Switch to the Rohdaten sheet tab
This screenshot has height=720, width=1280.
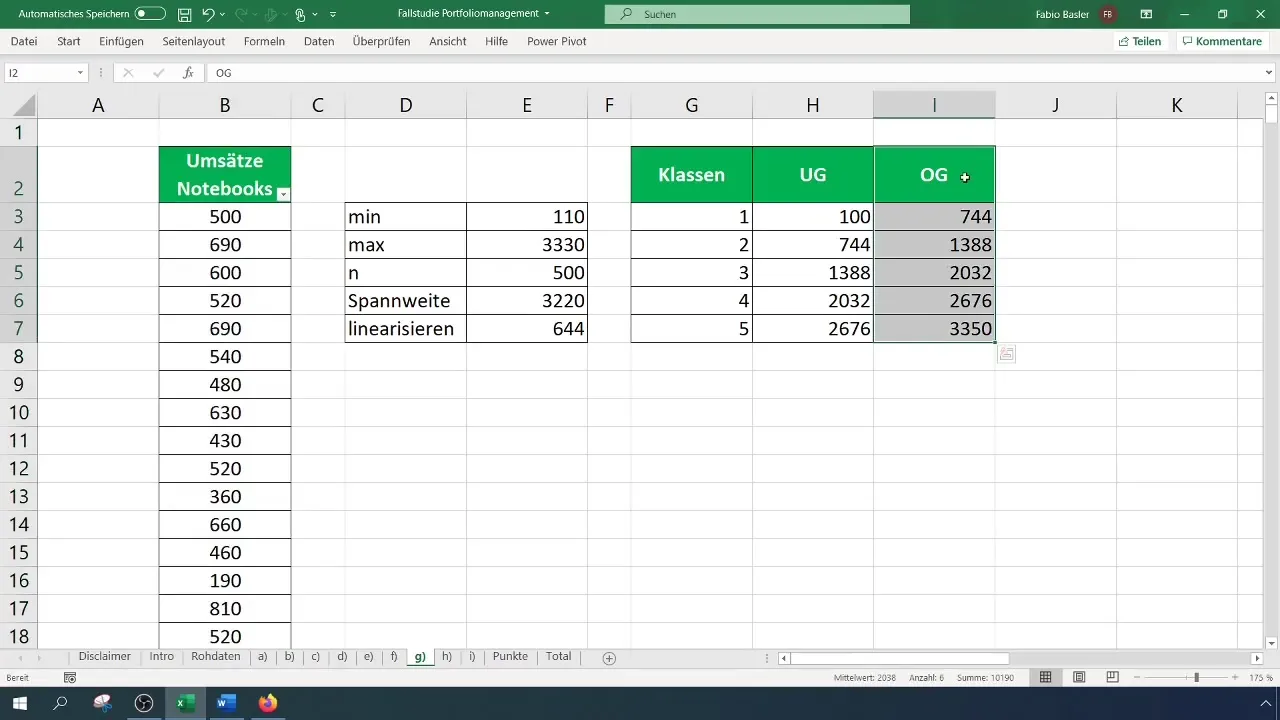click(216, 657)
